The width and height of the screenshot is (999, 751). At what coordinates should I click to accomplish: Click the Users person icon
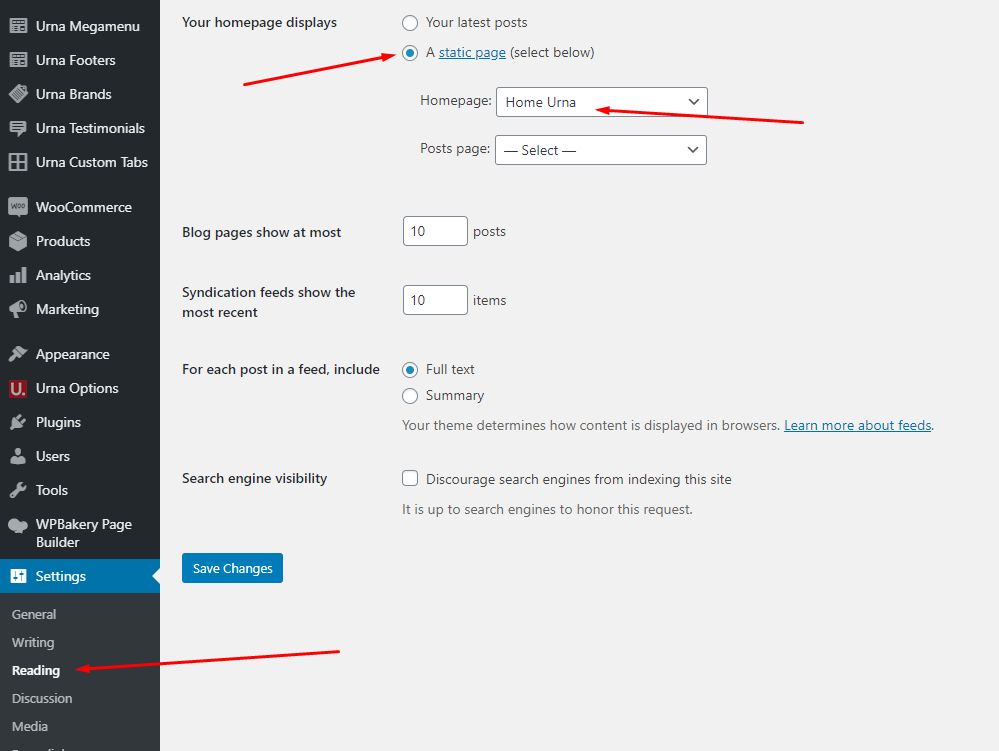(18, 456)
